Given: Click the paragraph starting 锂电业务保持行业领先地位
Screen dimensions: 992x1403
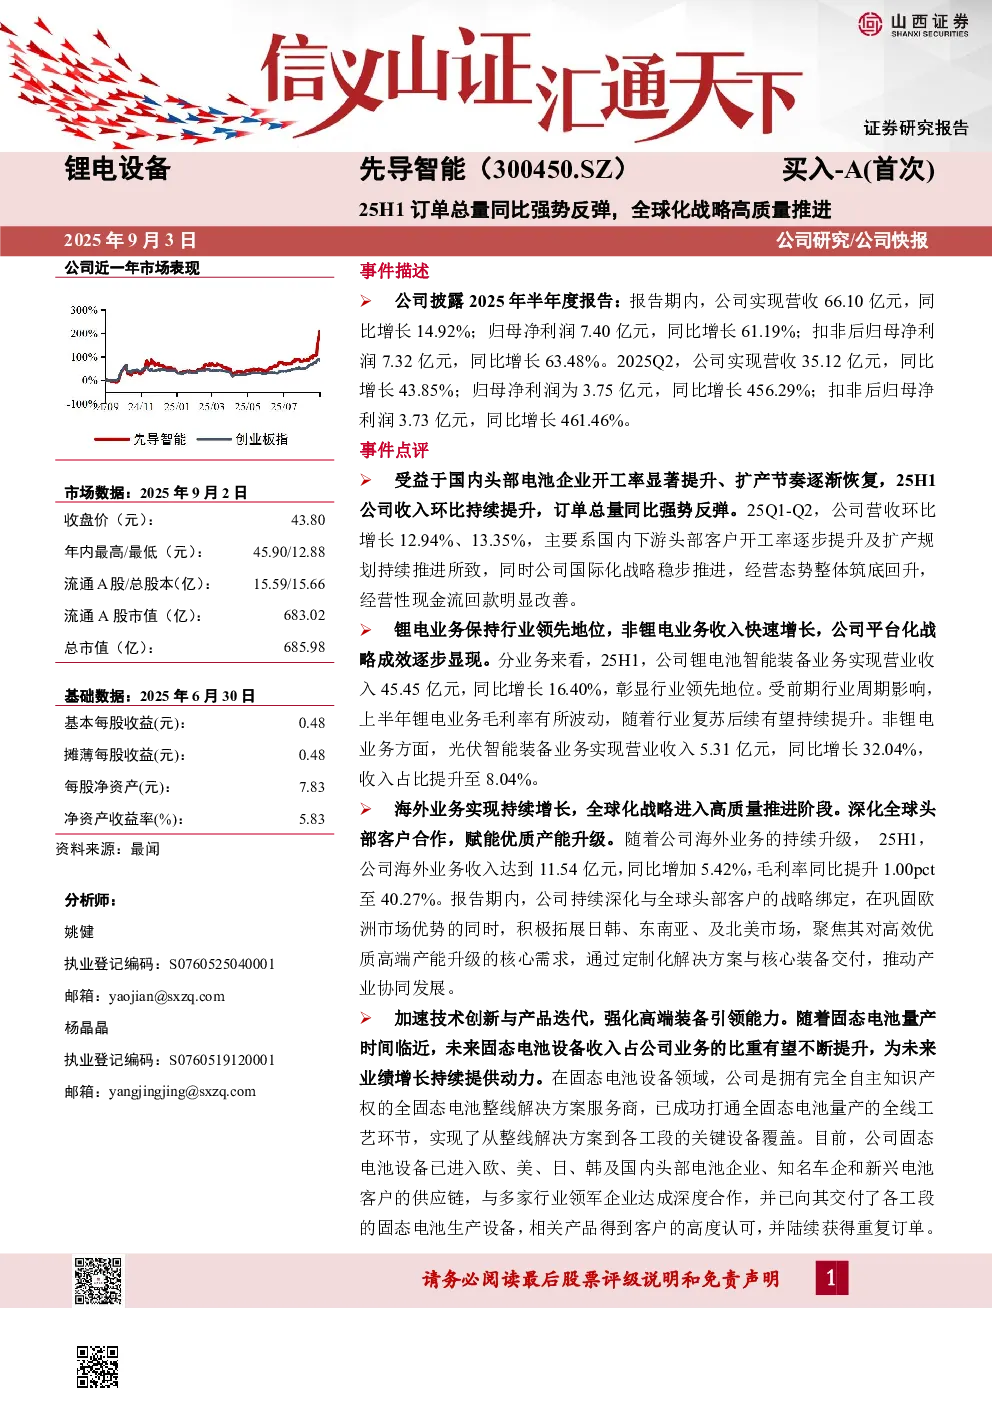Looking at the screenshot, I should (x=648, y=704).
